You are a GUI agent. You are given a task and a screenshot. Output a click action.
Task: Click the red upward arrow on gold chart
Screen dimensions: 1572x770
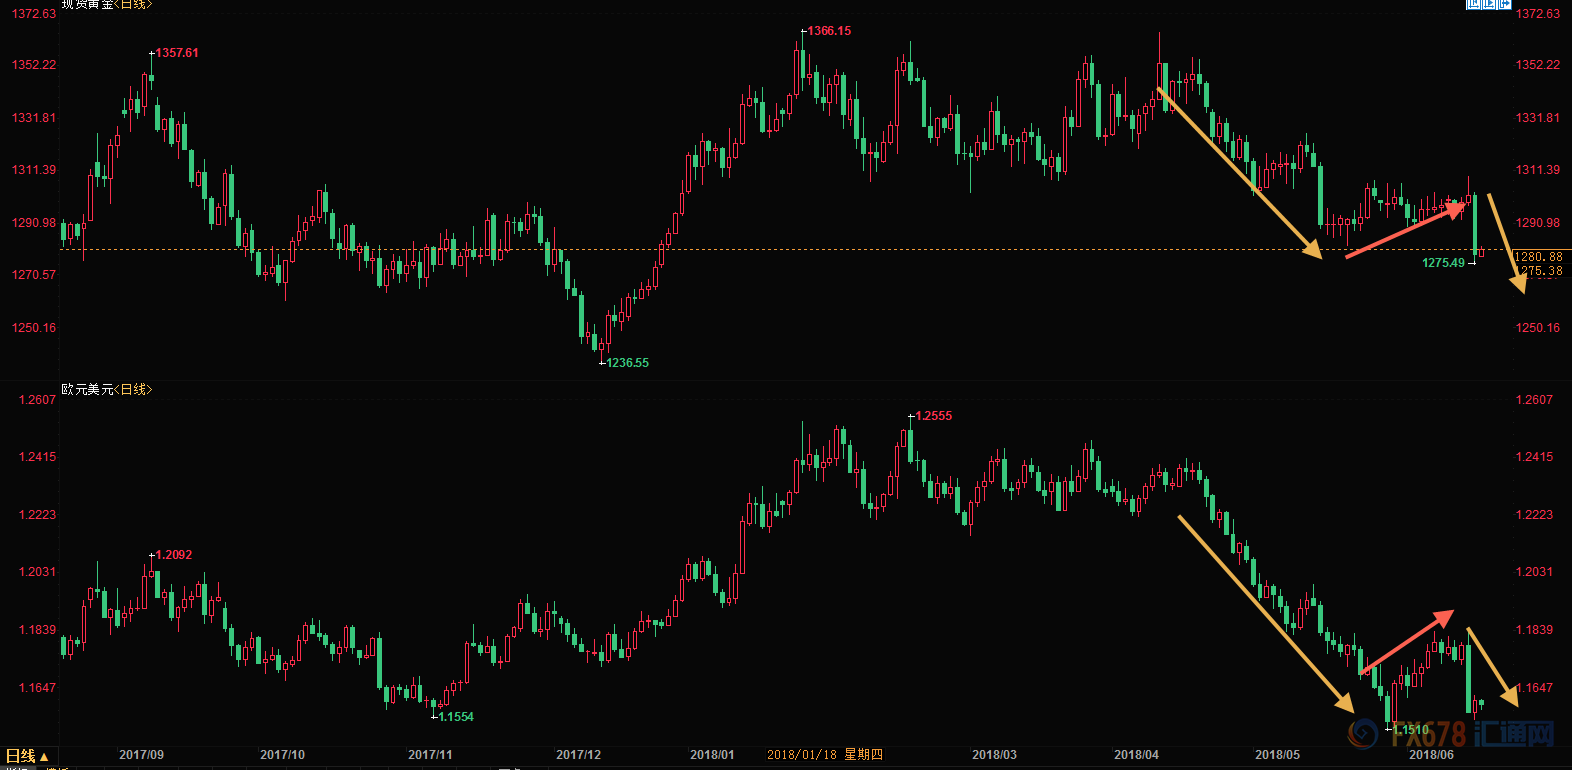coord(1405,231)
